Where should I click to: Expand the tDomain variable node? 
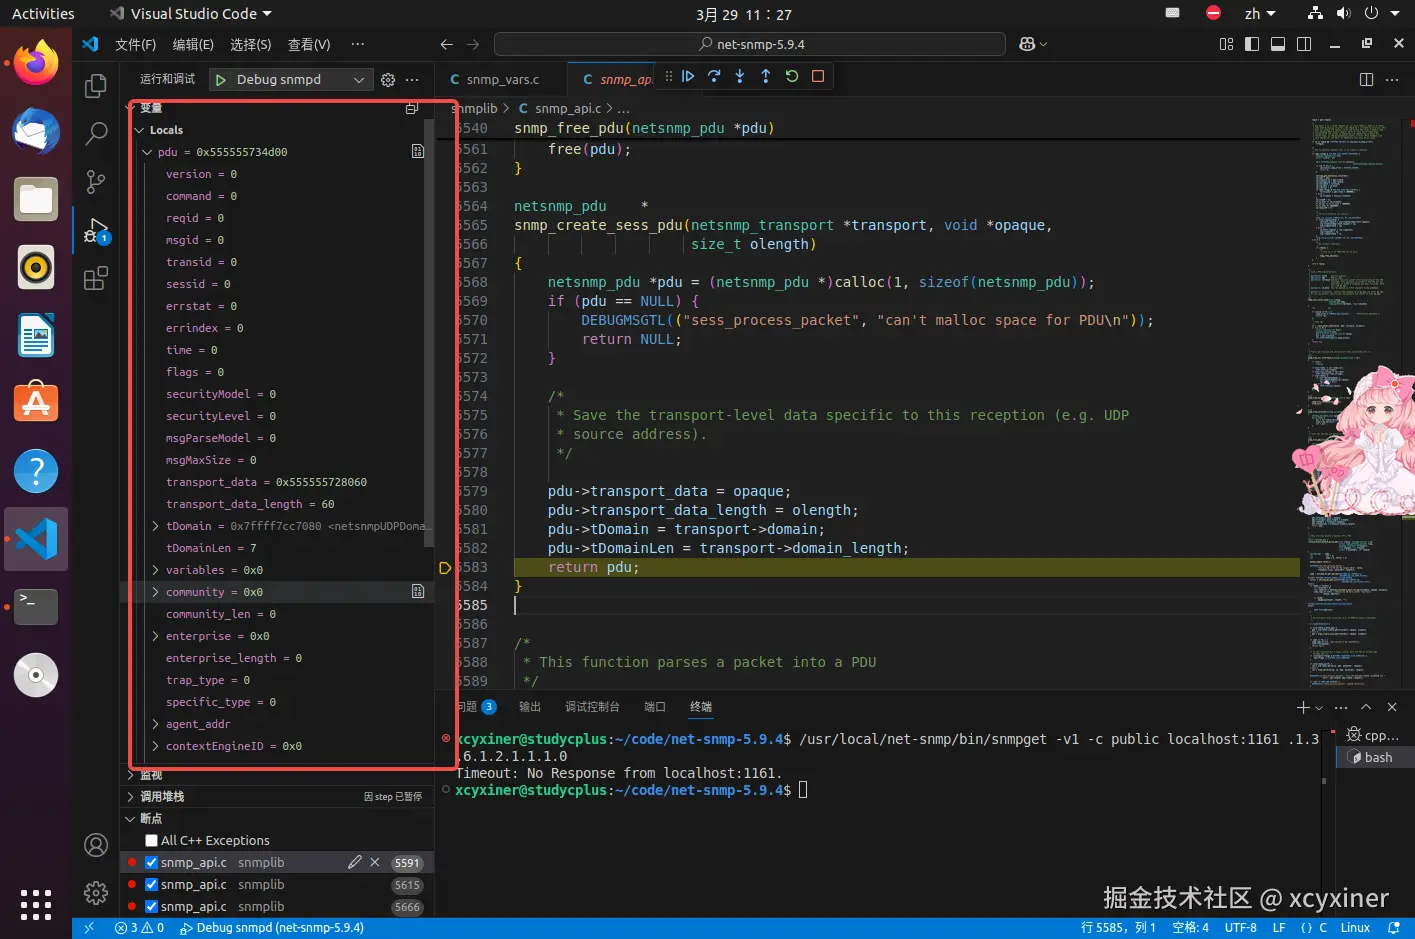155,526
